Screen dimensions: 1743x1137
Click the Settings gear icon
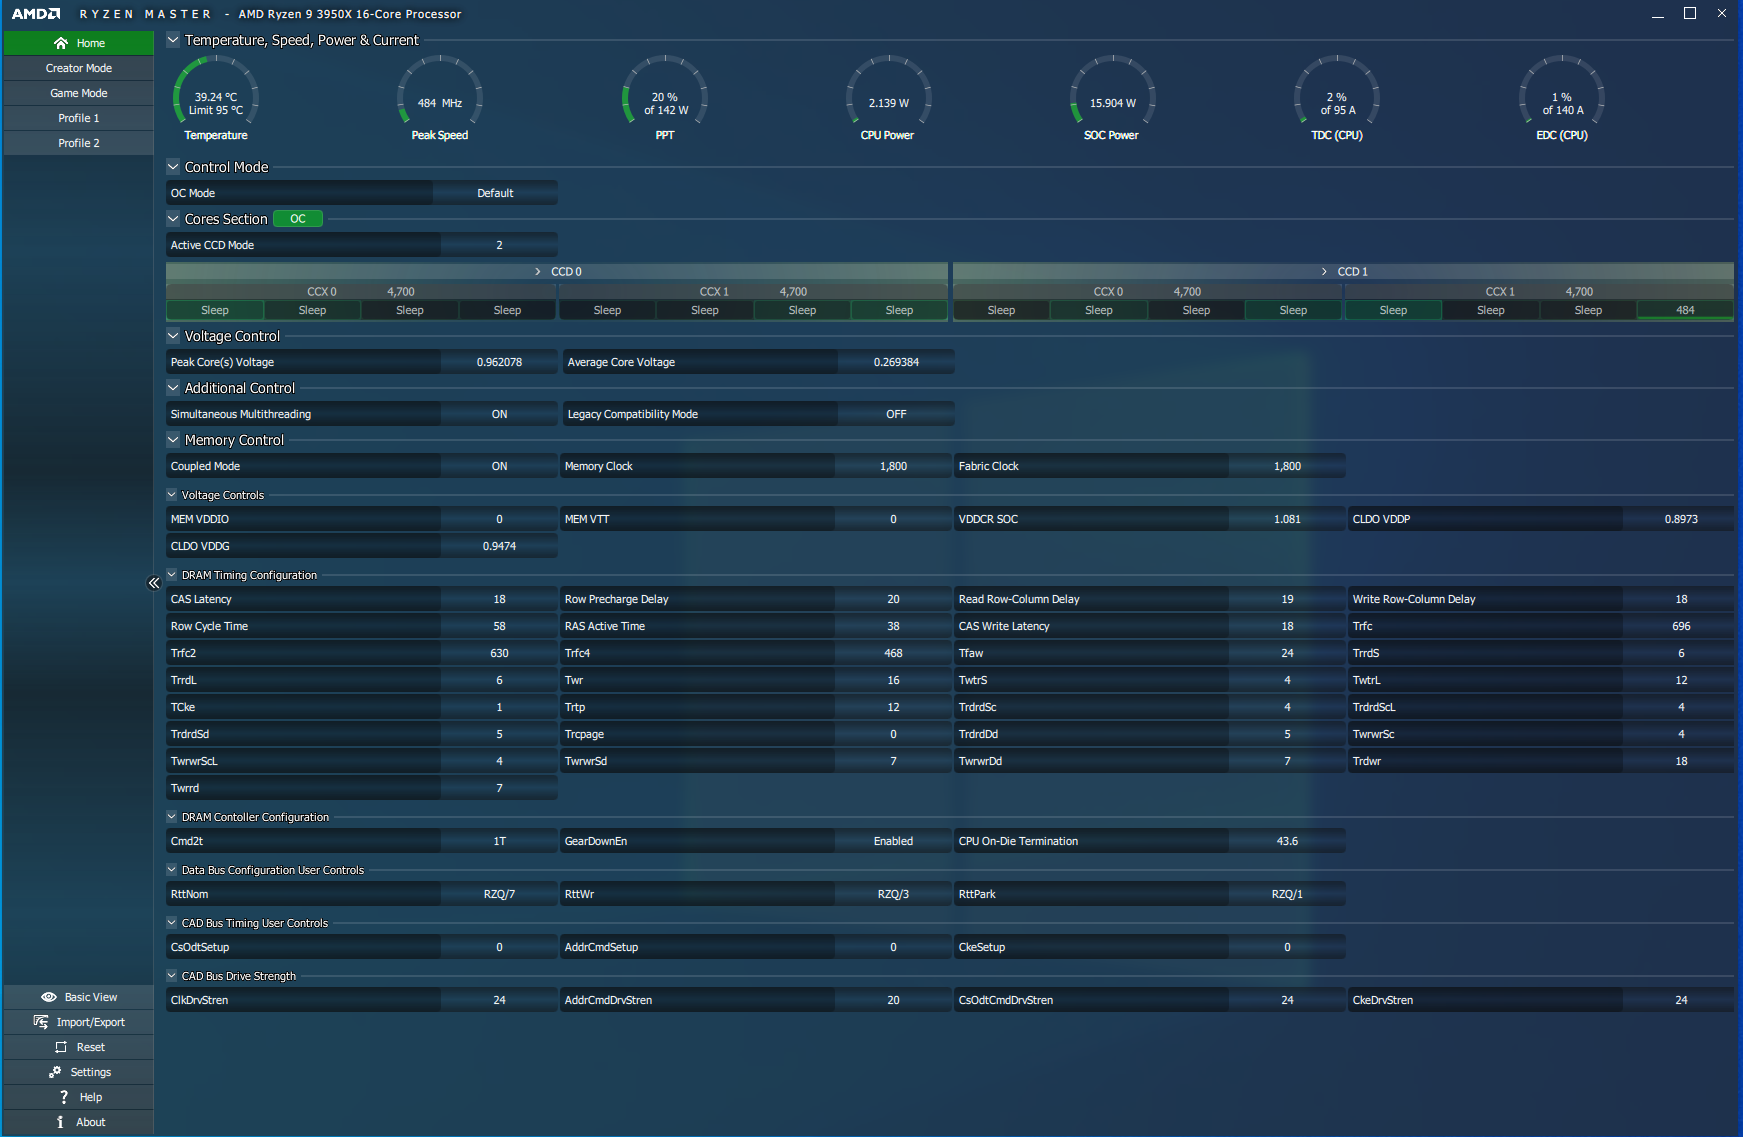tap(55, 1072)
